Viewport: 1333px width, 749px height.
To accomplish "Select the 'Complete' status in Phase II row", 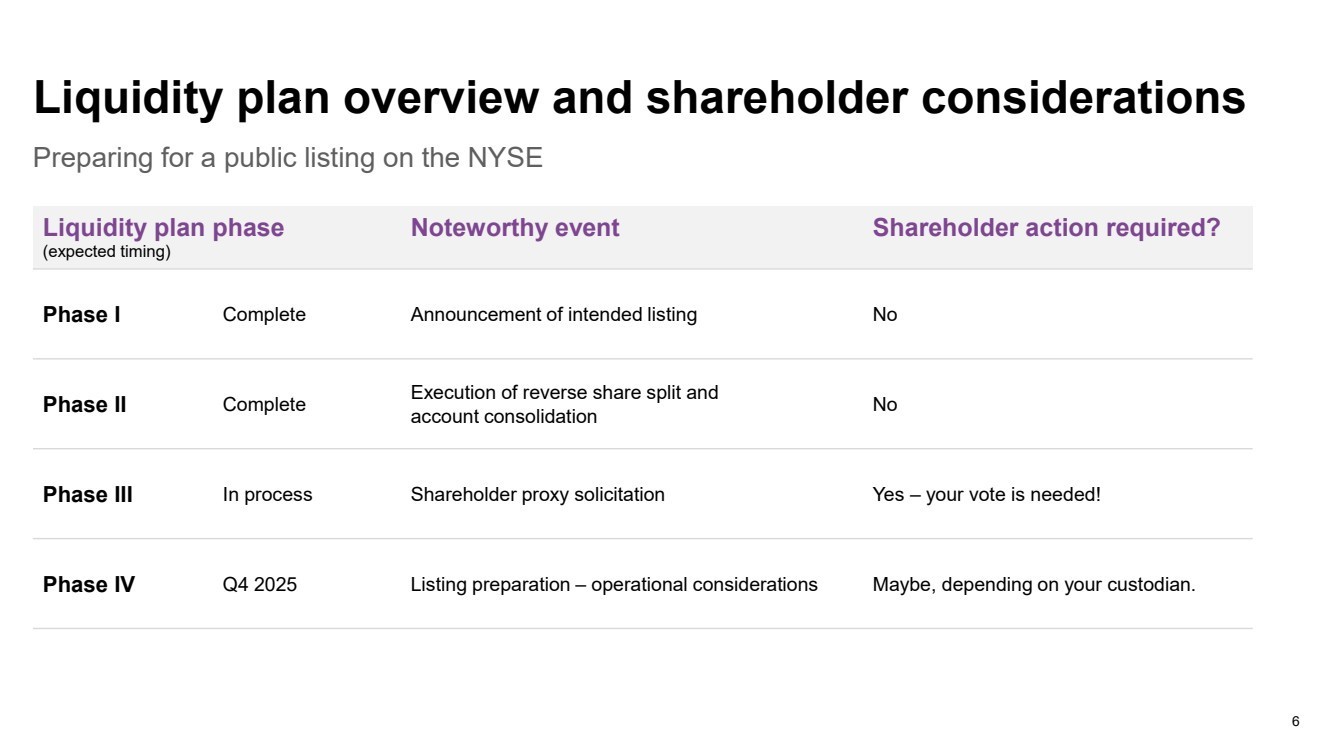I will (x=264, y=405).
